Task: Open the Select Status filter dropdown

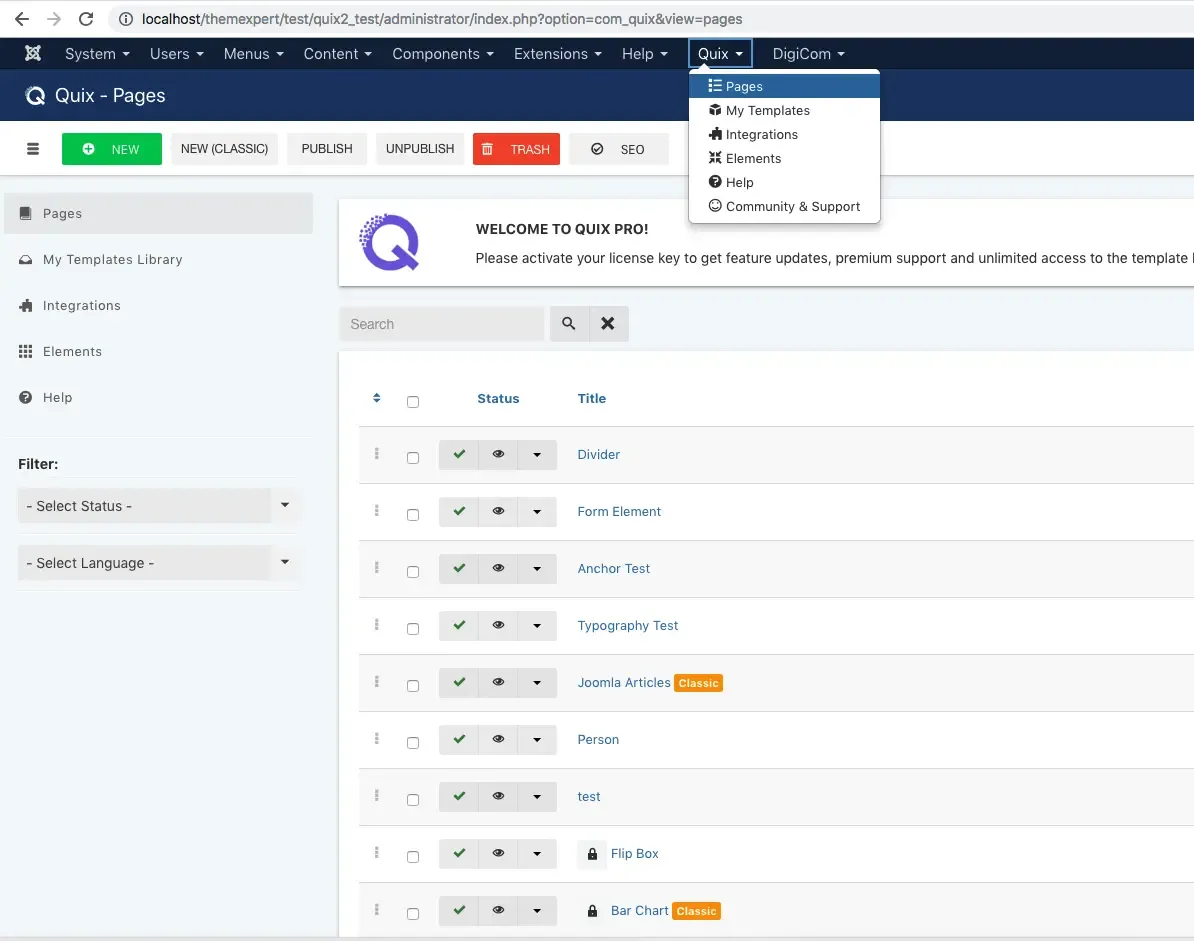Action: click(x=158, y=506)
